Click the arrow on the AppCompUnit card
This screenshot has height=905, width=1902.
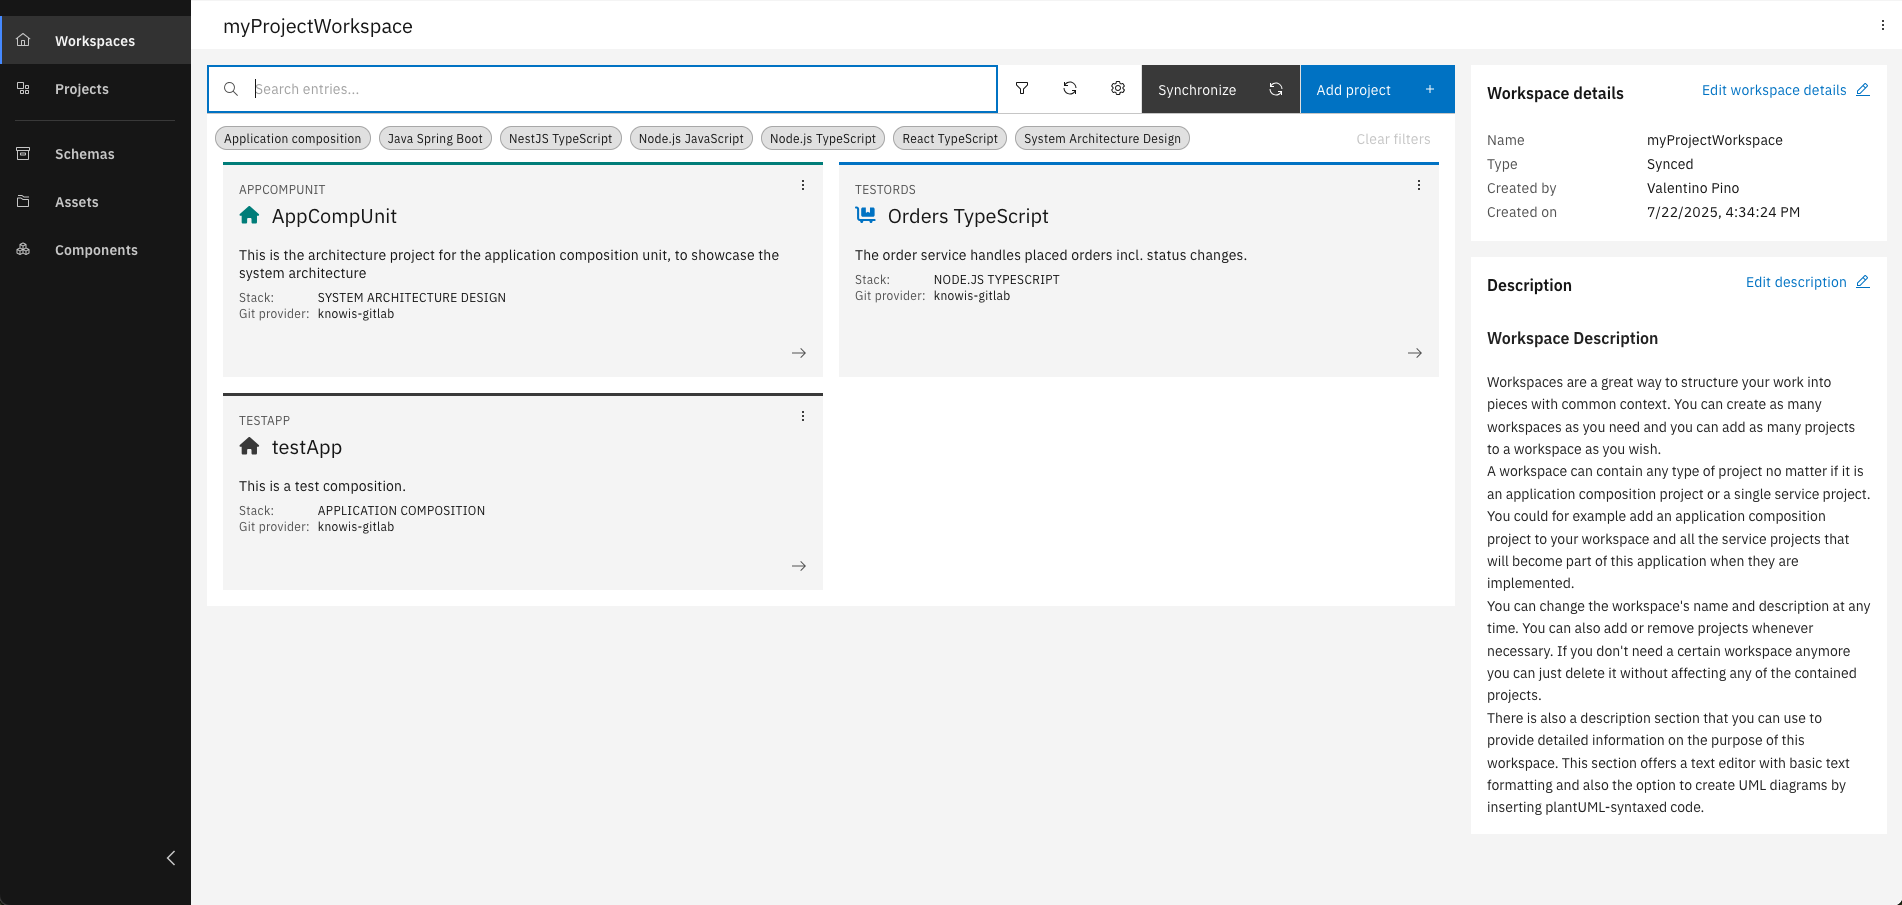tap(799, 353)
